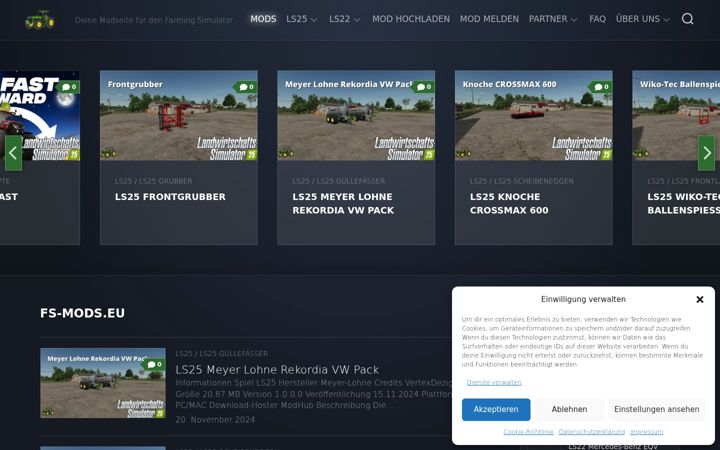Open Wiko-Tec Ballenspiess card thumbnail

tap(676, 115)
